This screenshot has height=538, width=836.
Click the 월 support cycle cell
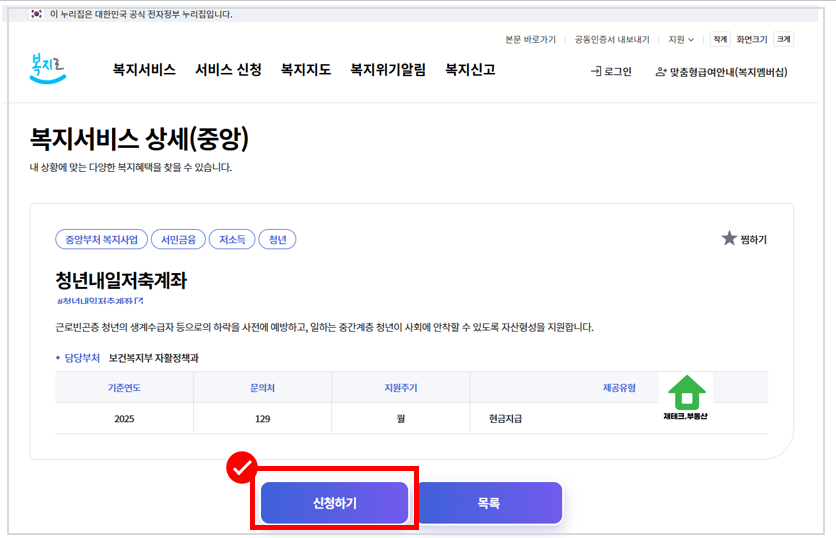(401, 419)
